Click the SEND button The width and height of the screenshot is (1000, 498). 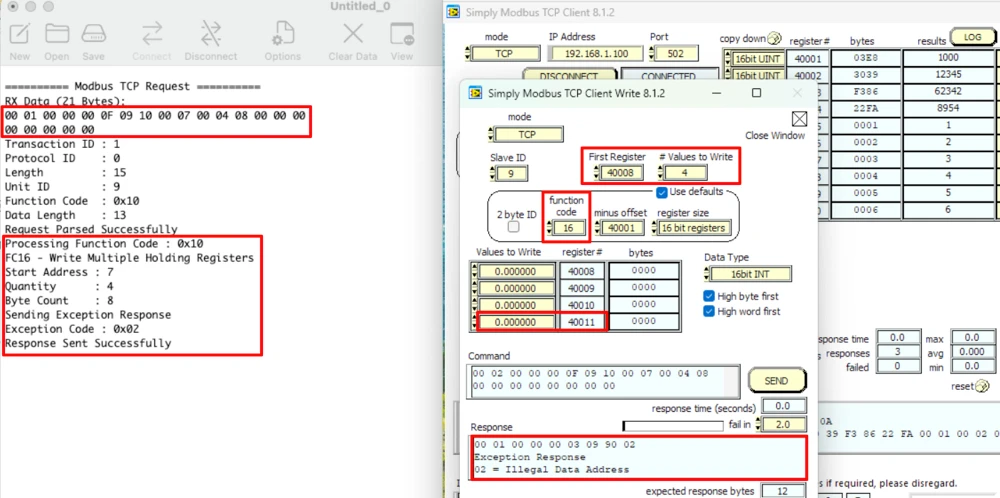776,381
